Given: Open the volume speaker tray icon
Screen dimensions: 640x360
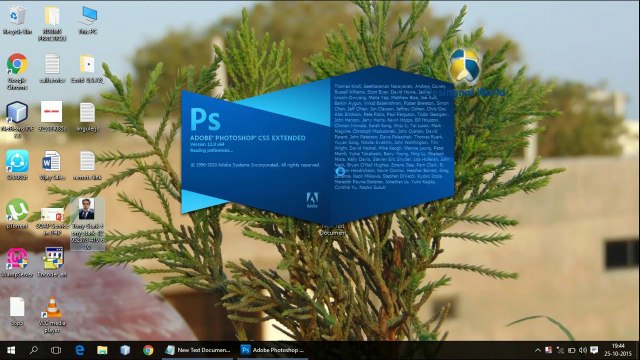Looking at the screenshot, I should (583, 350).
